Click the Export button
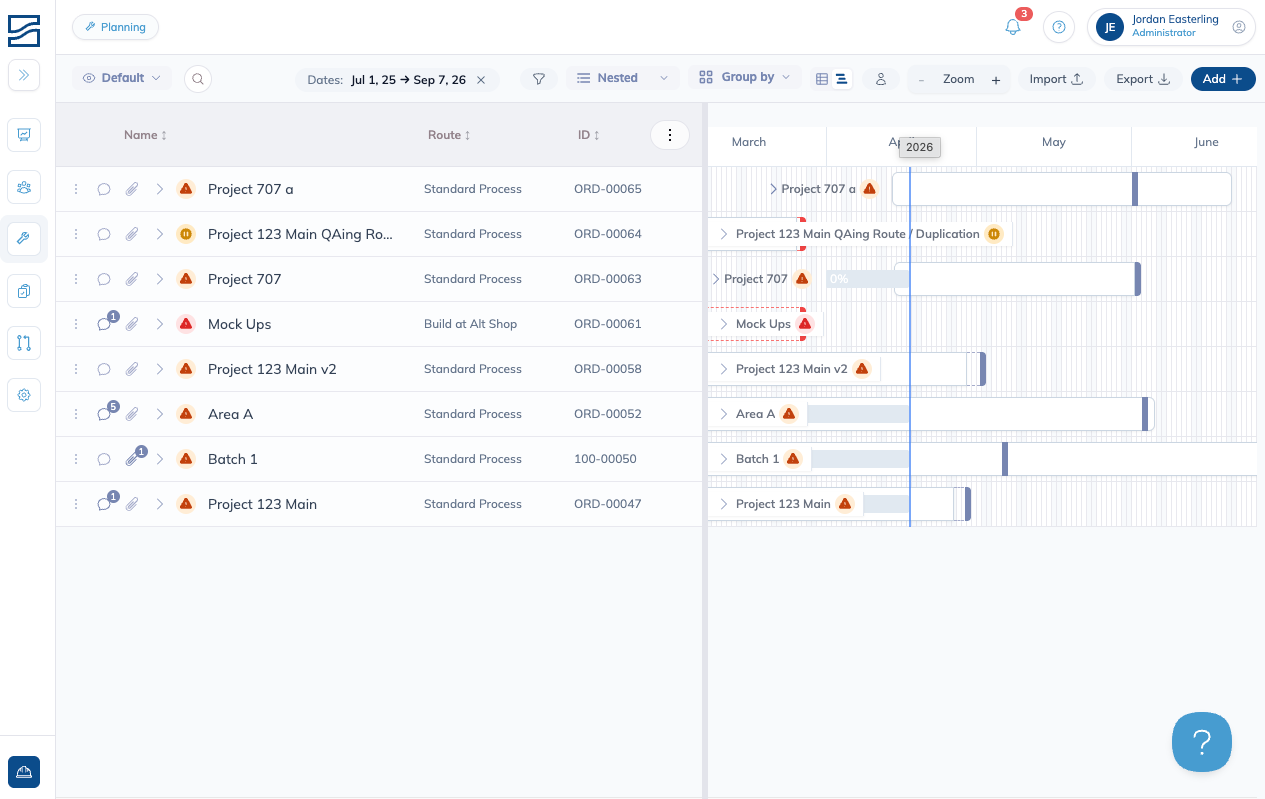The width and height of the screenshot is (1265, 799). [x=1143, y=79]
